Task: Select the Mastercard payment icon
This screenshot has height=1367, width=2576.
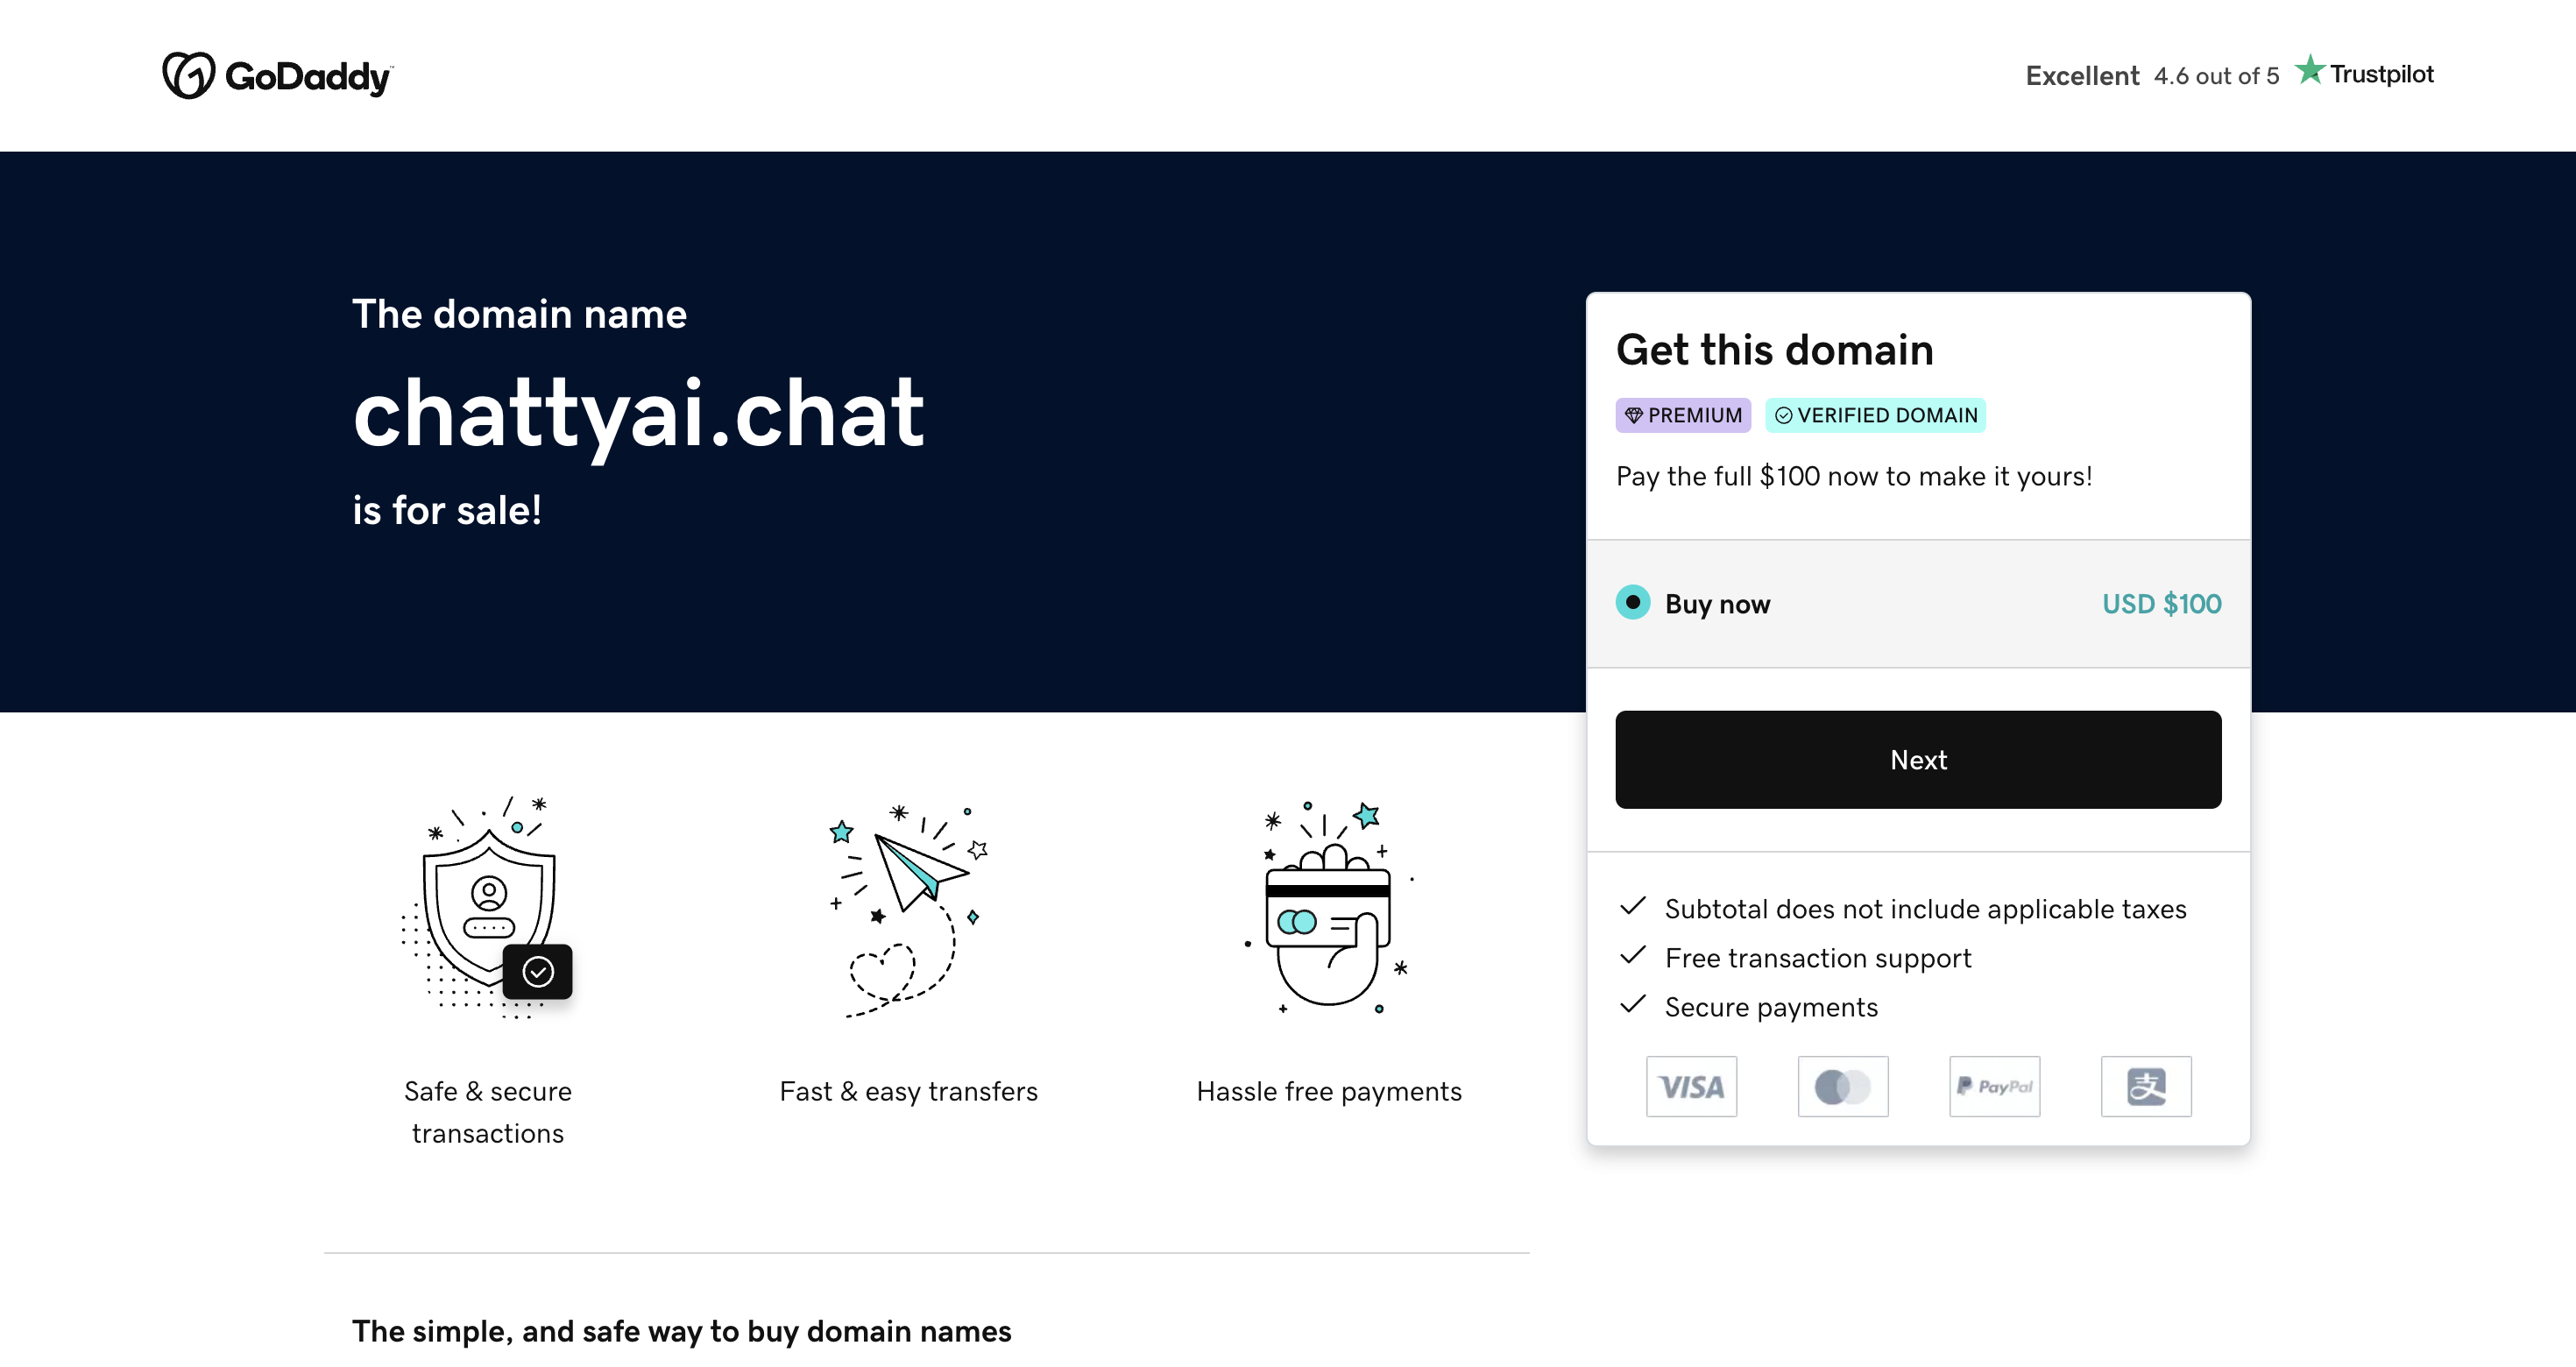Action: point(1843,1087)
